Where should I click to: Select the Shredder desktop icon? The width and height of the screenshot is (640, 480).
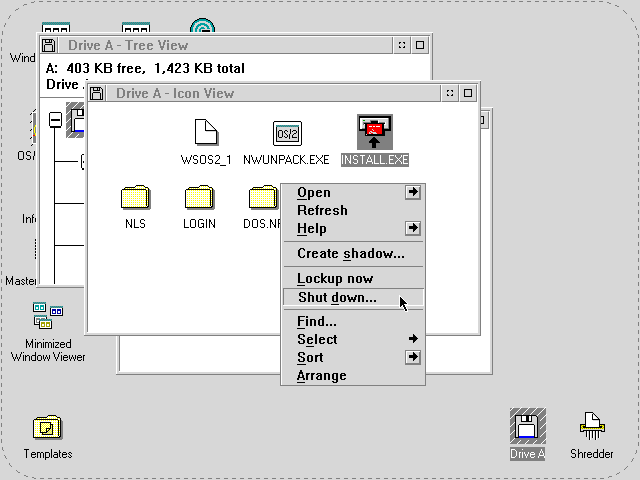click(592, 426)
